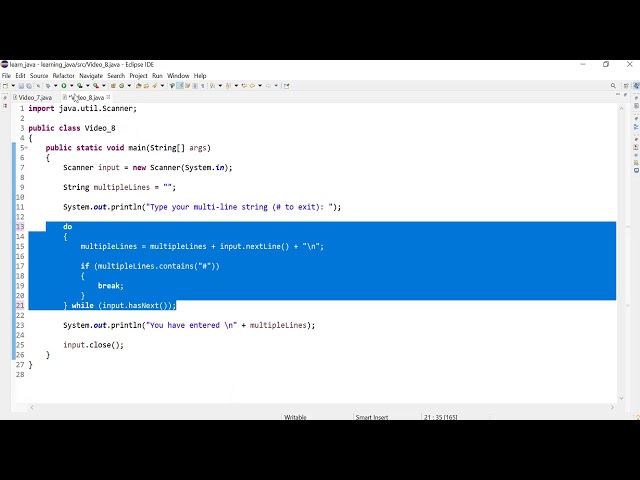Screen dimensions: 640x480
Task: Open the Search dropdown arrow
Action: click(162, 86)
